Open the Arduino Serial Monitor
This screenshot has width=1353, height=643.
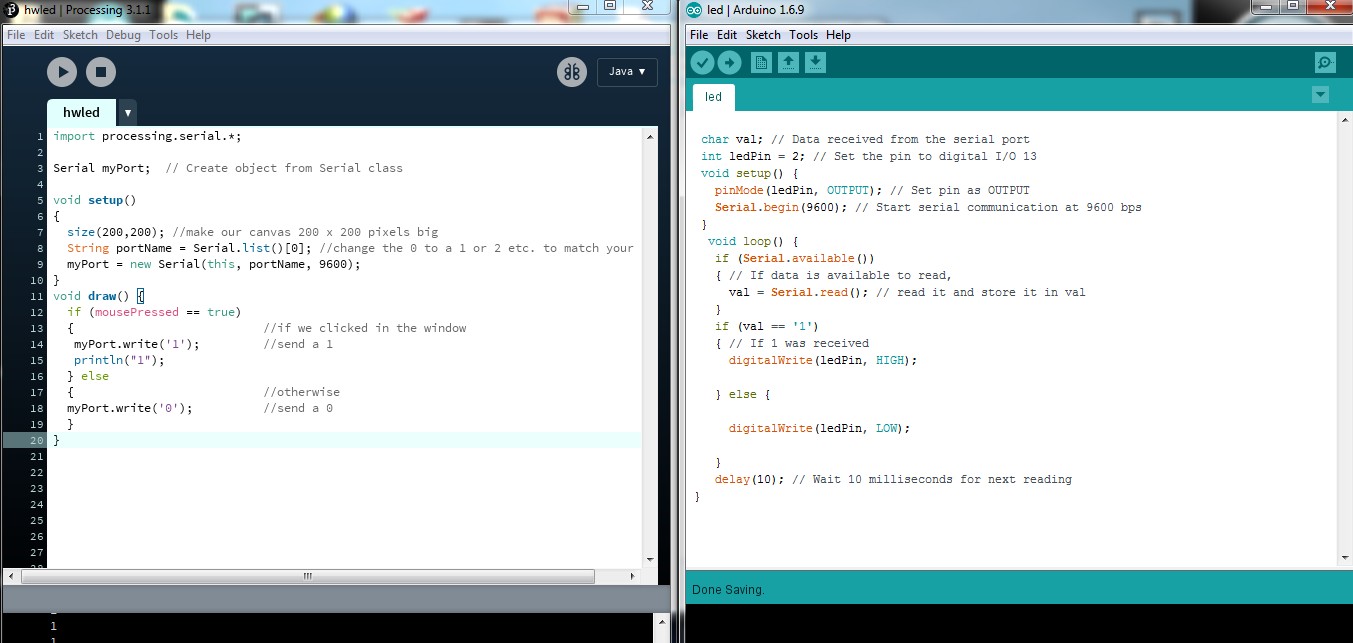tap(1325, 63)
